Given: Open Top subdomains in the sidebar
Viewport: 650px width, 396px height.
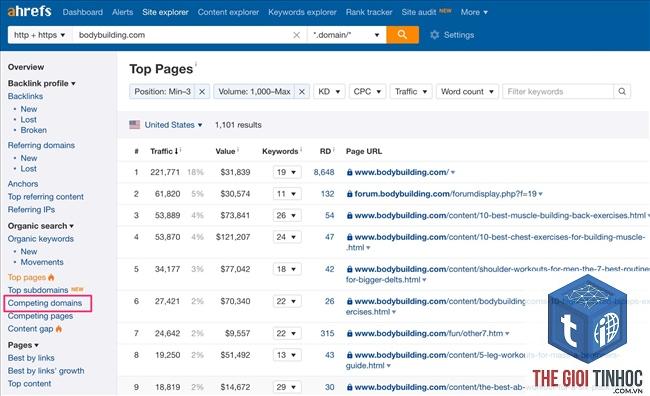Looking at the screenshot, I should point(38,290).
